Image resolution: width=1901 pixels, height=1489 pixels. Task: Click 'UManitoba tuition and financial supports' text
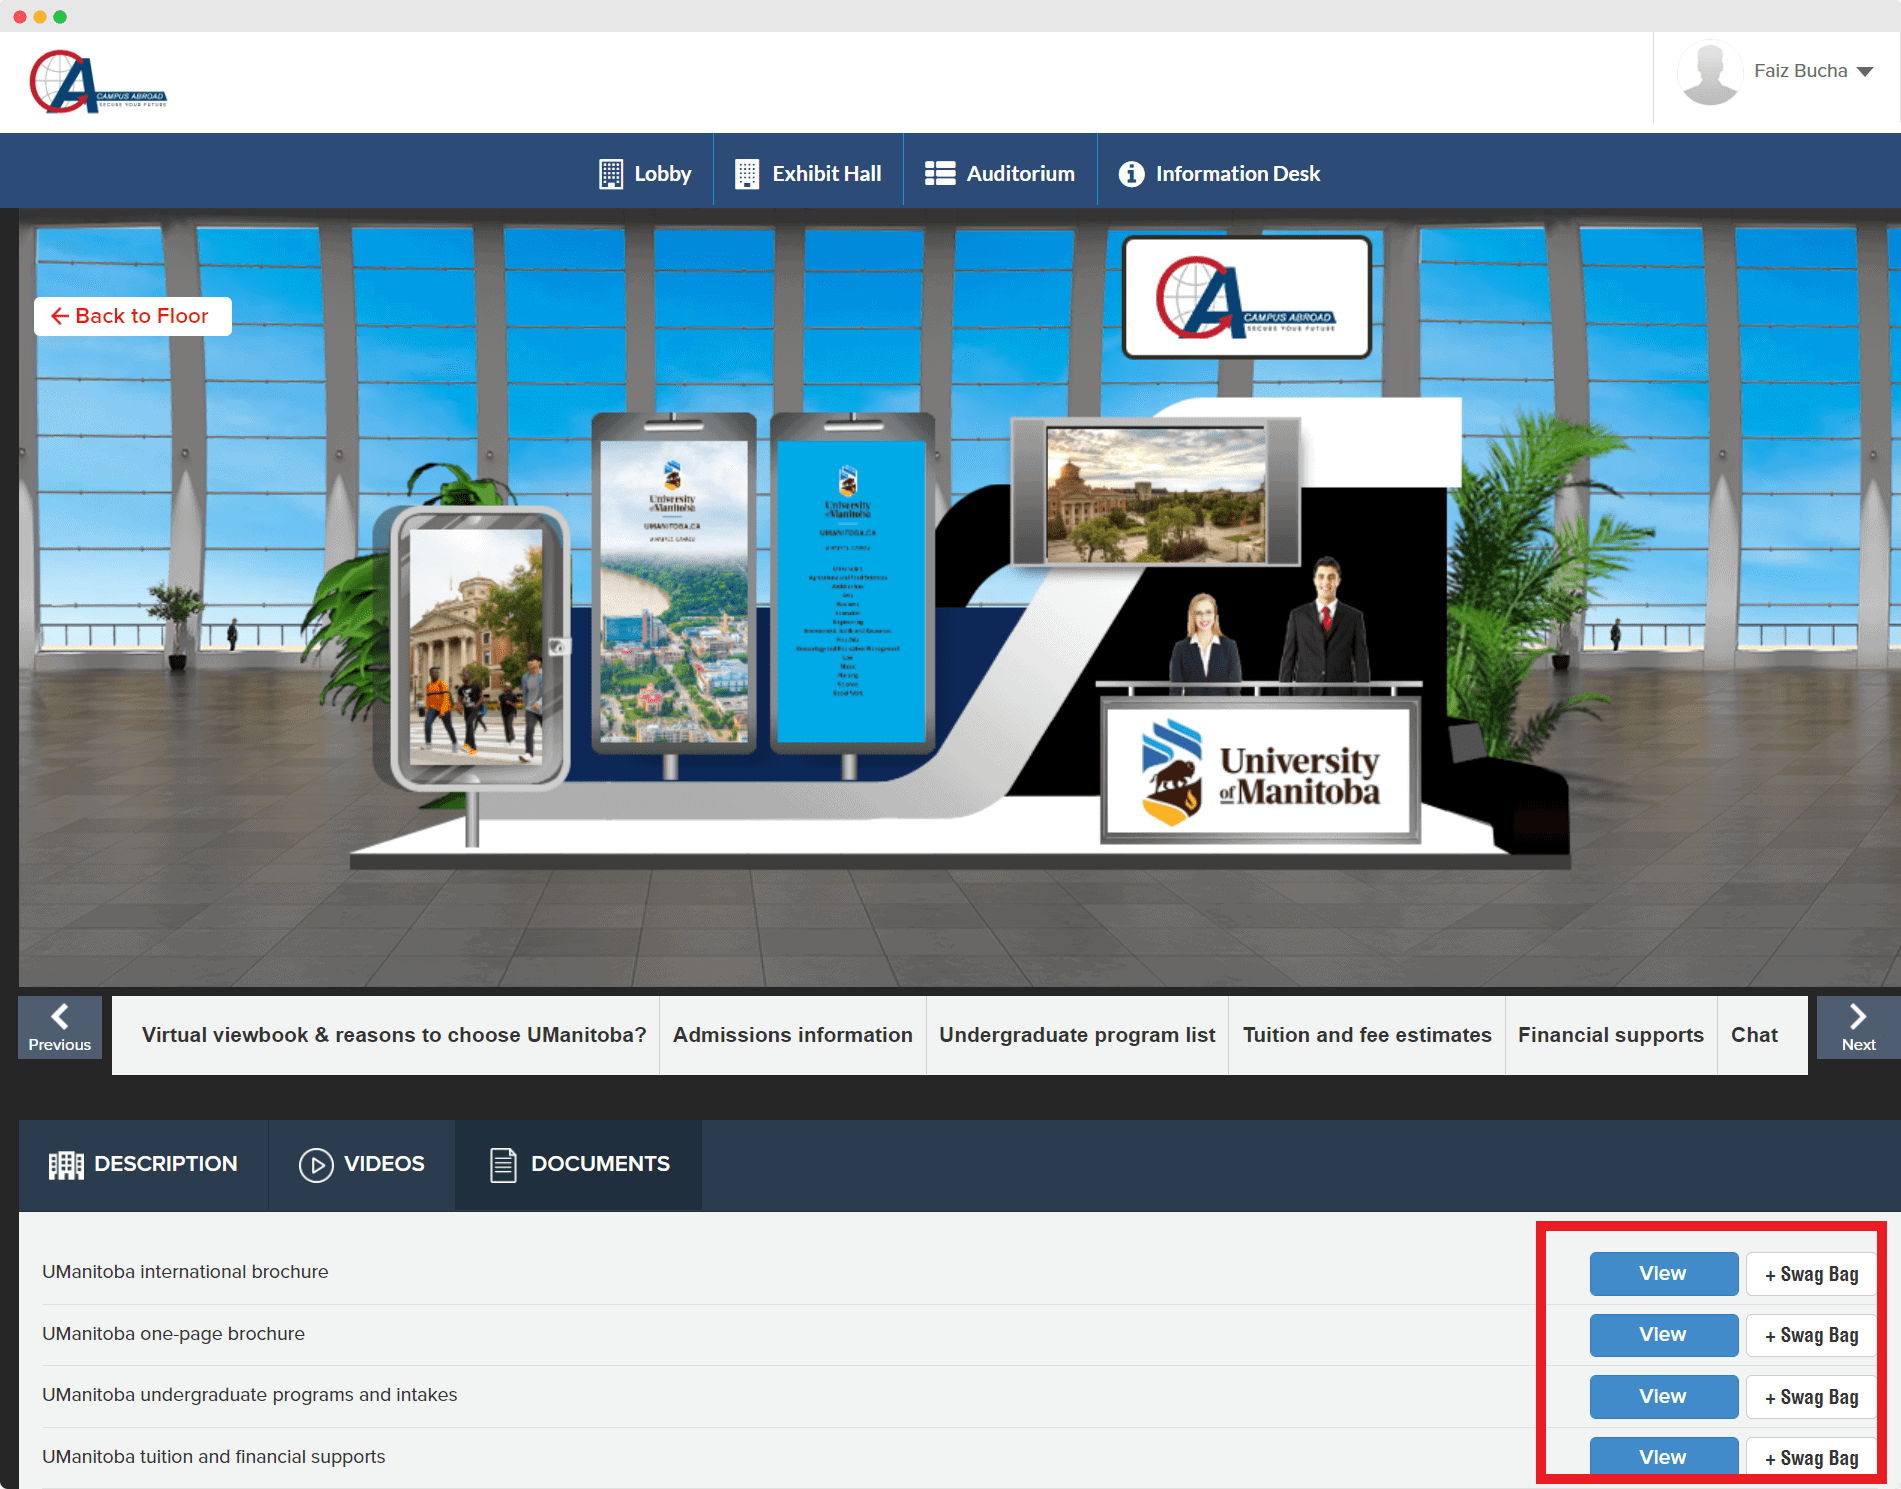[213, 1457]
